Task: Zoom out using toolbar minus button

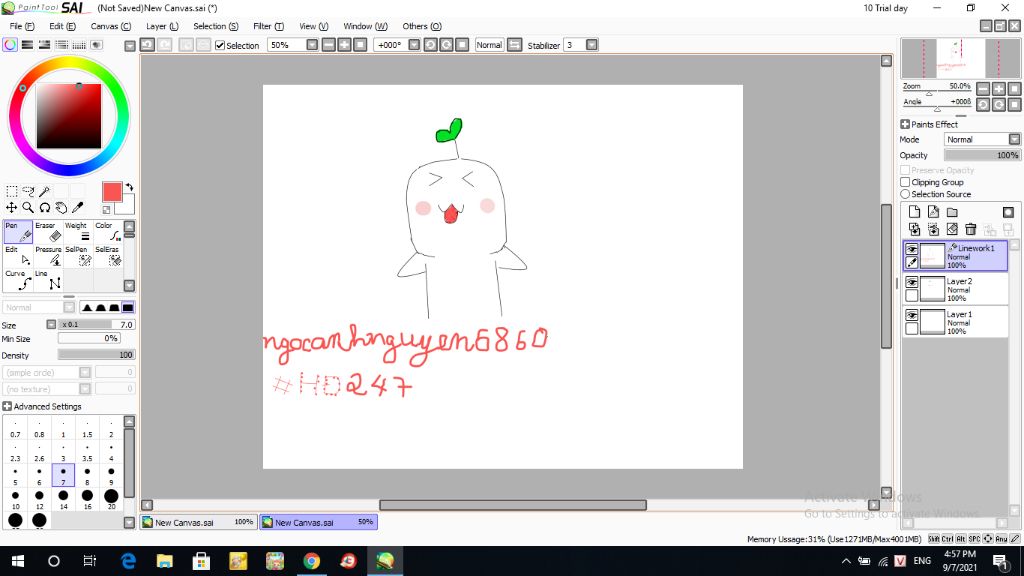Action: [328, 45]
